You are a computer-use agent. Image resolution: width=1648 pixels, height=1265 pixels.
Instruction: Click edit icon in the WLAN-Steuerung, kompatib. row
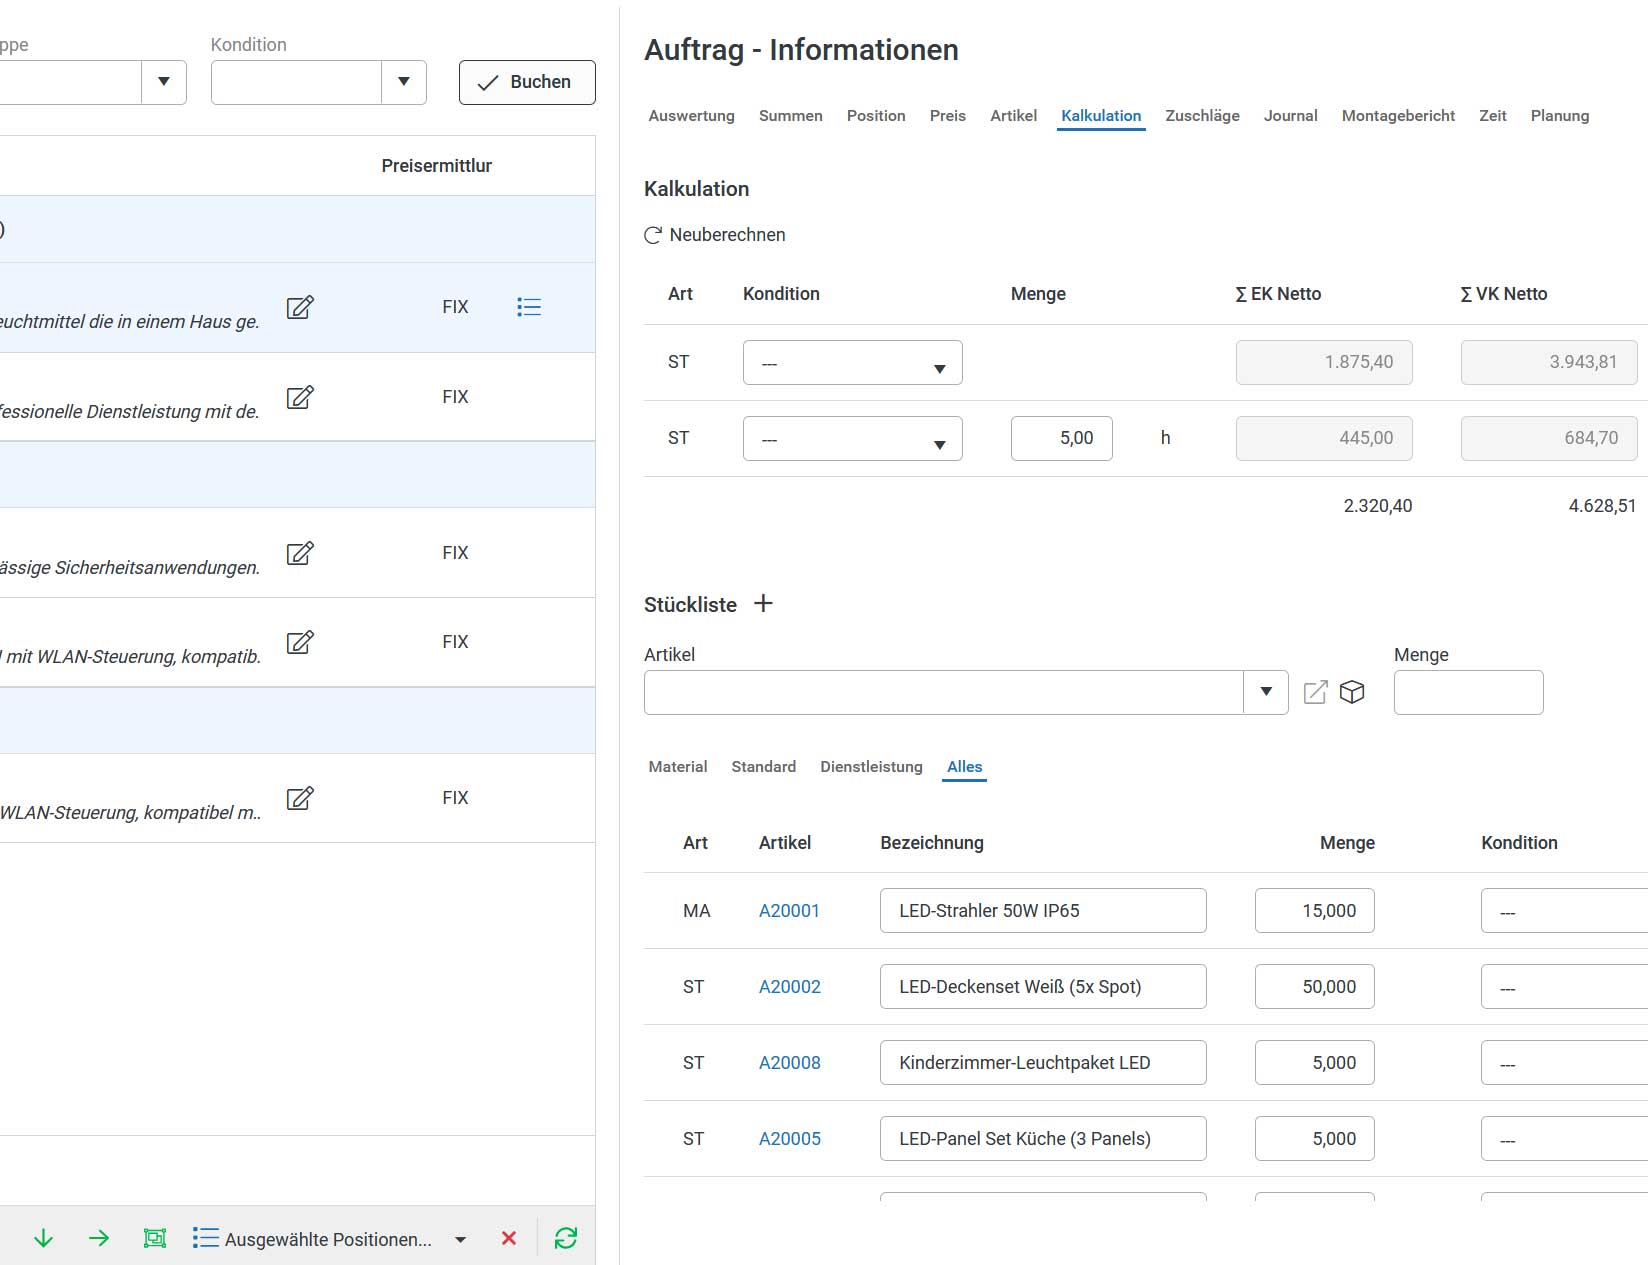300,642
